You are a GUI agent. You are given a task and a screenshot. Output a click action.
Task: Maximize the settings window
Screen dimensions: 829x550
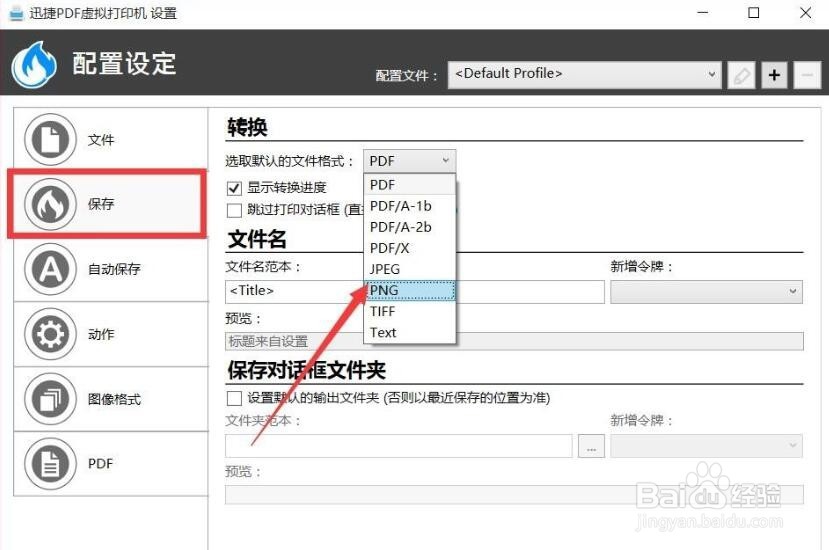coord(754,13)
